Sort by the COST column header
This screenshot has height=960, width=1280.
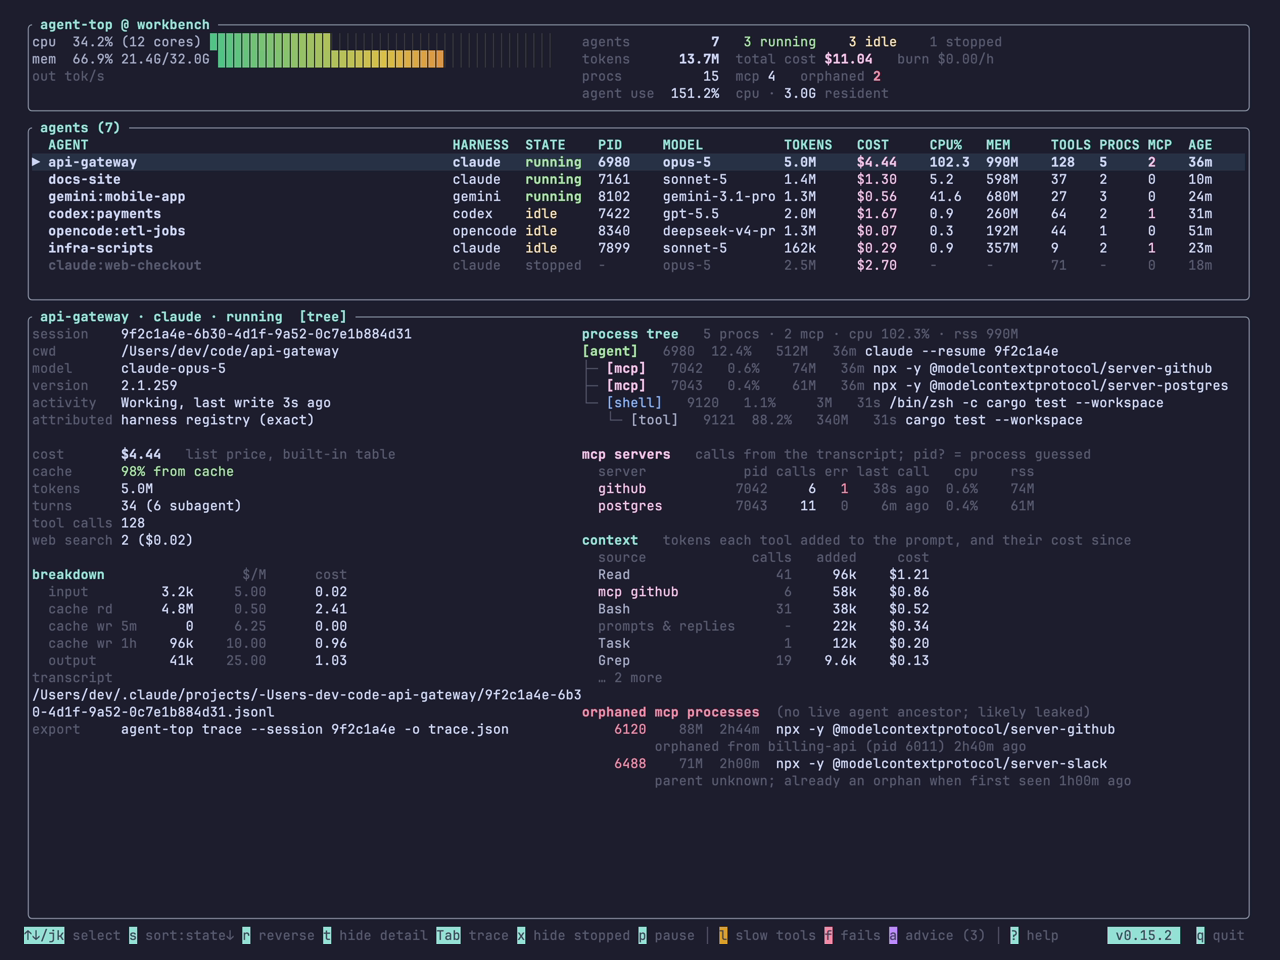(873, 145)
